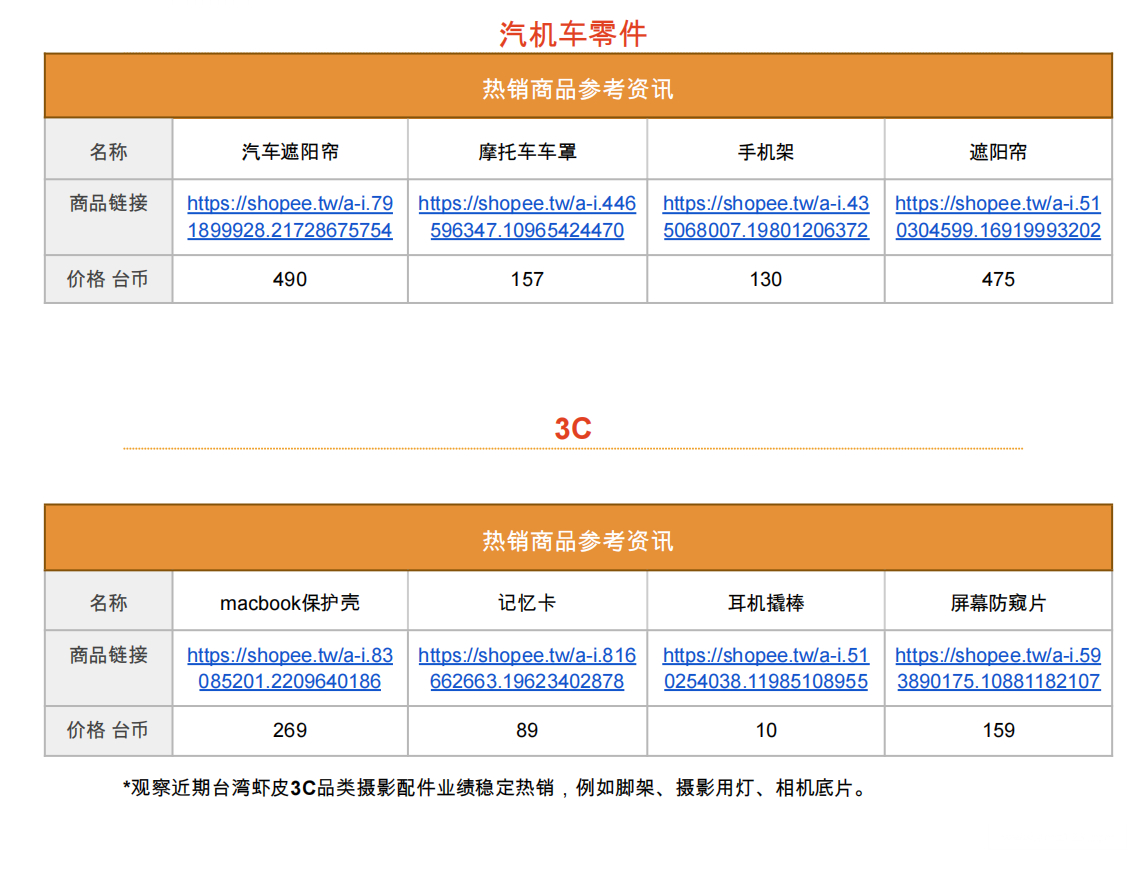Click the 手机架 product hyperlink
Image resolution: width=1148 pixels, height=870 pixels.
tap(765, 217)
